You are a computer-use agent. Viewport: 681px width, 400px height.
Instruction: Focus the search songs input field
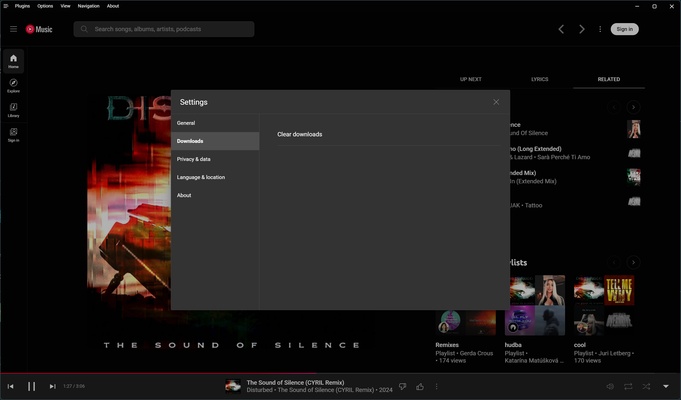tap(164, 29)
